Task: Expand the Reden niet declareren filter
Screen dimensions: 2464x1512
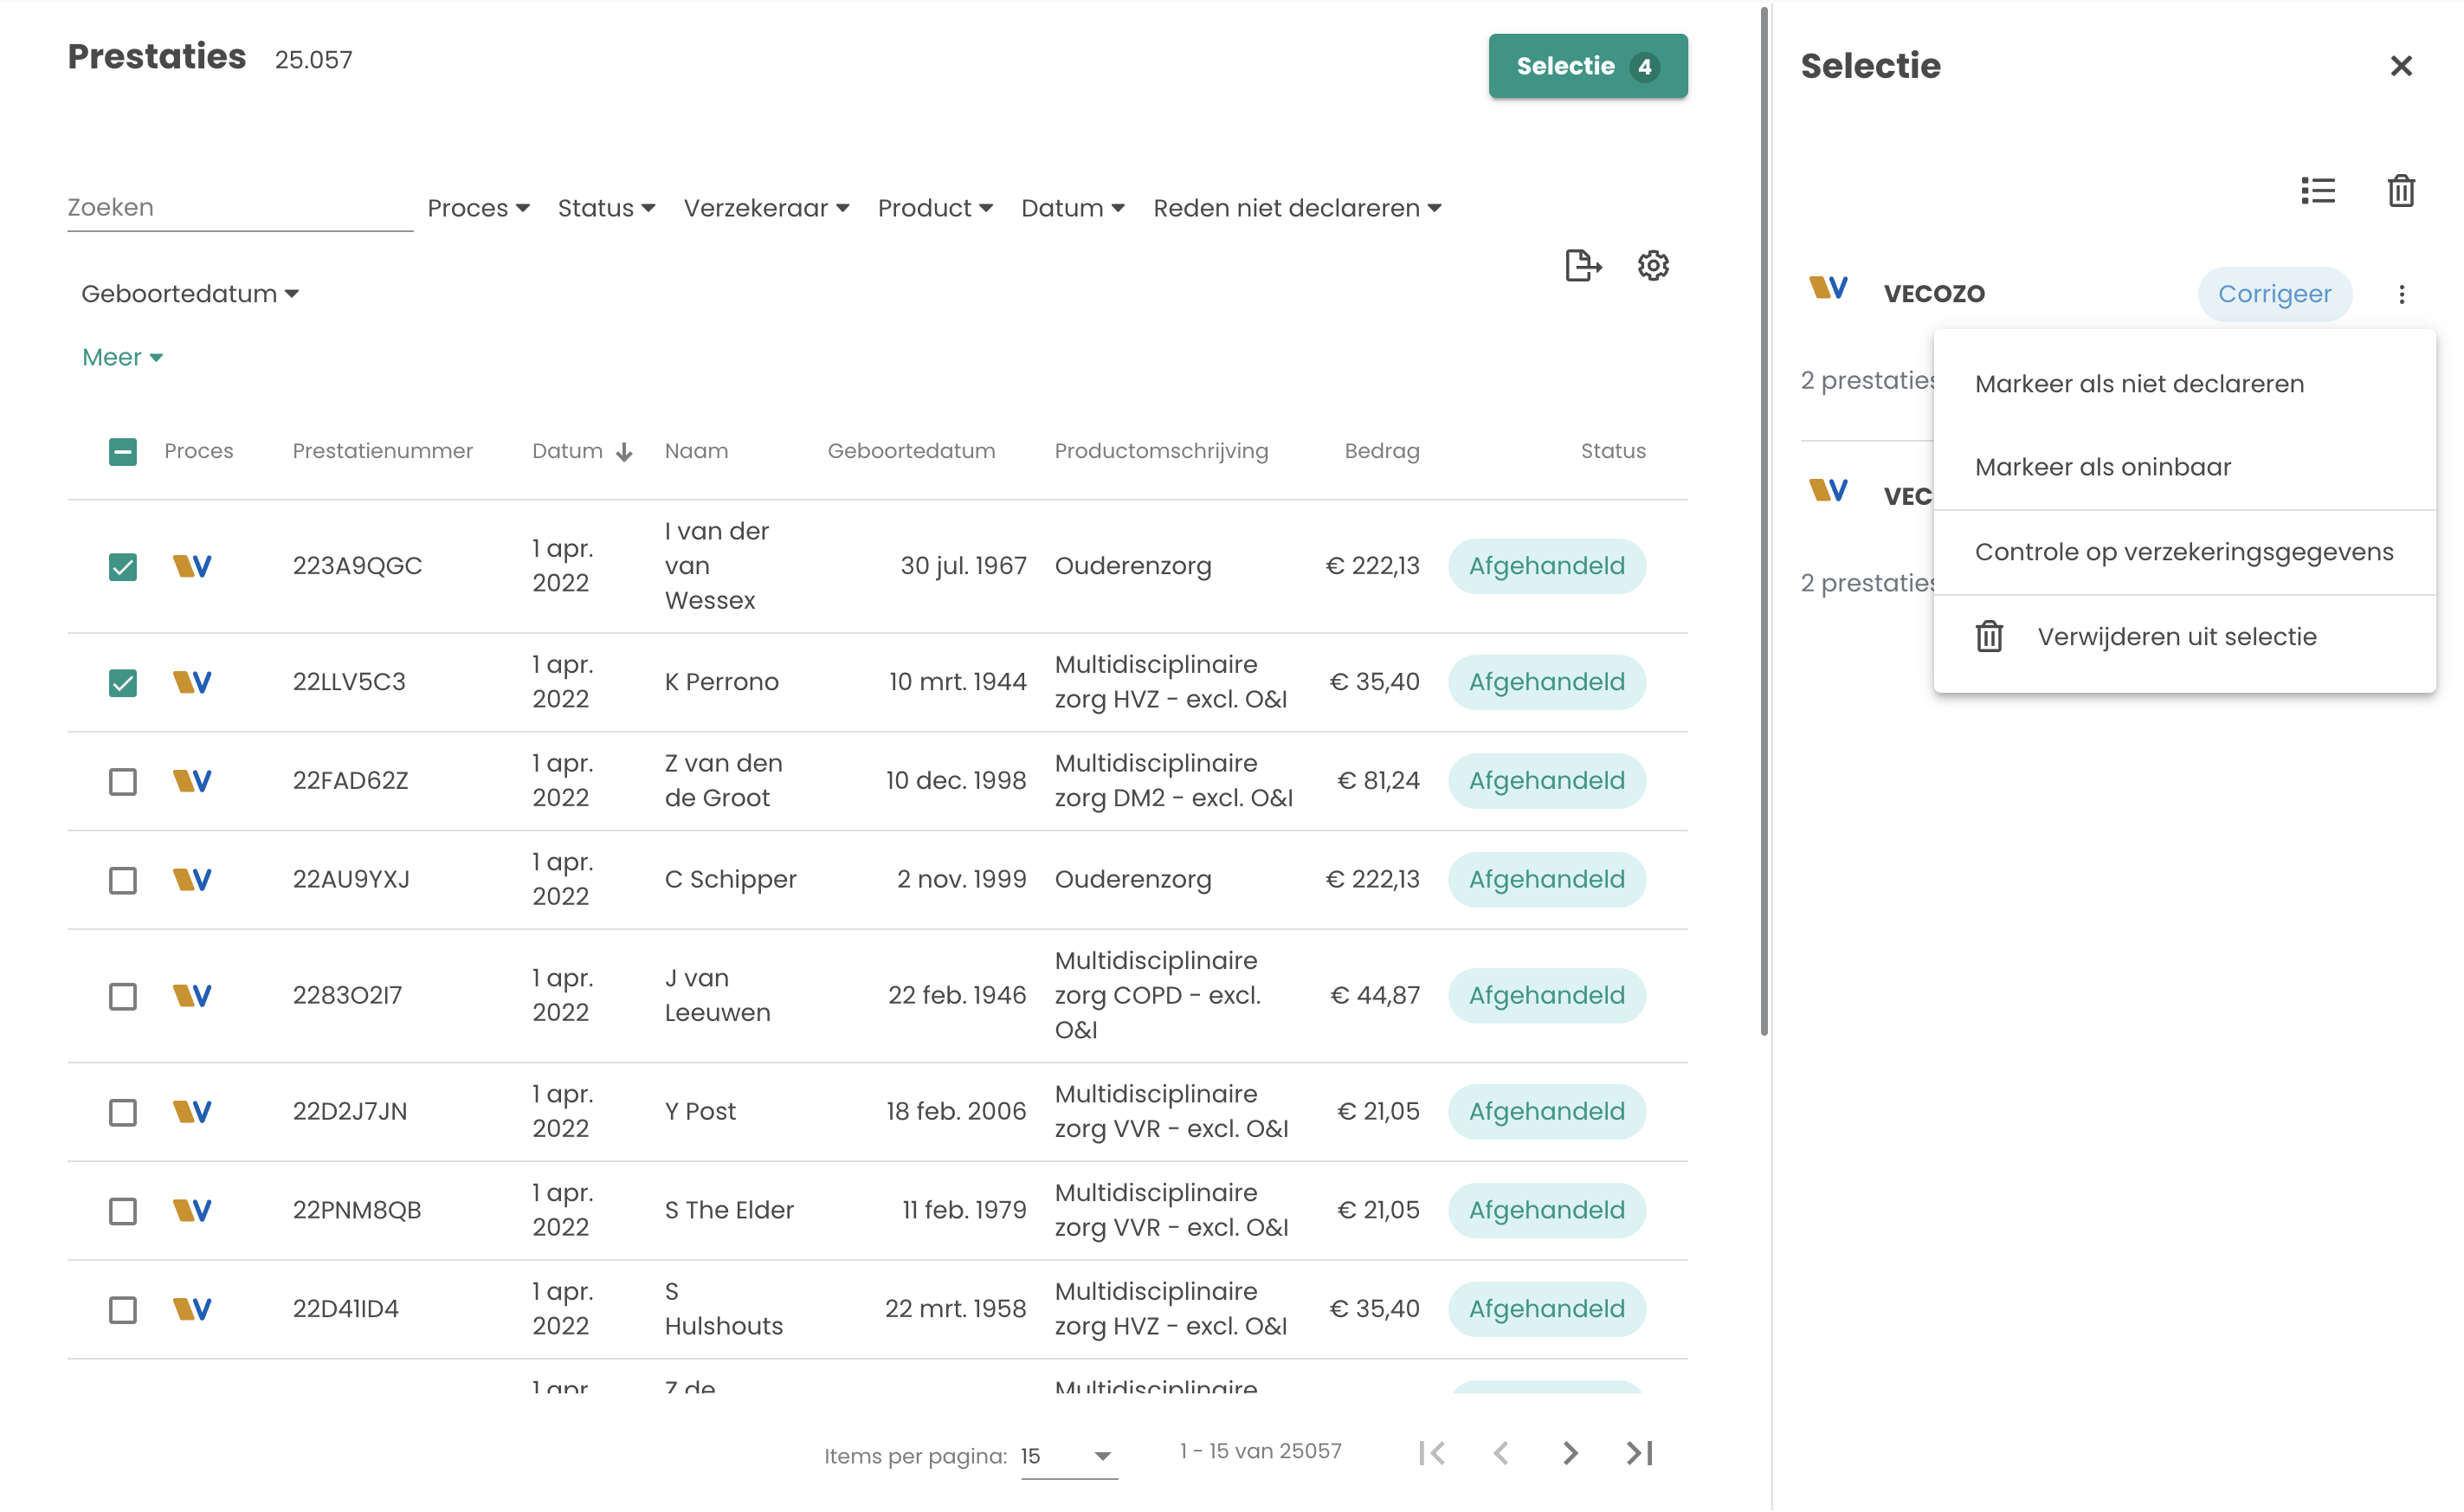Action: point(1296,208)
